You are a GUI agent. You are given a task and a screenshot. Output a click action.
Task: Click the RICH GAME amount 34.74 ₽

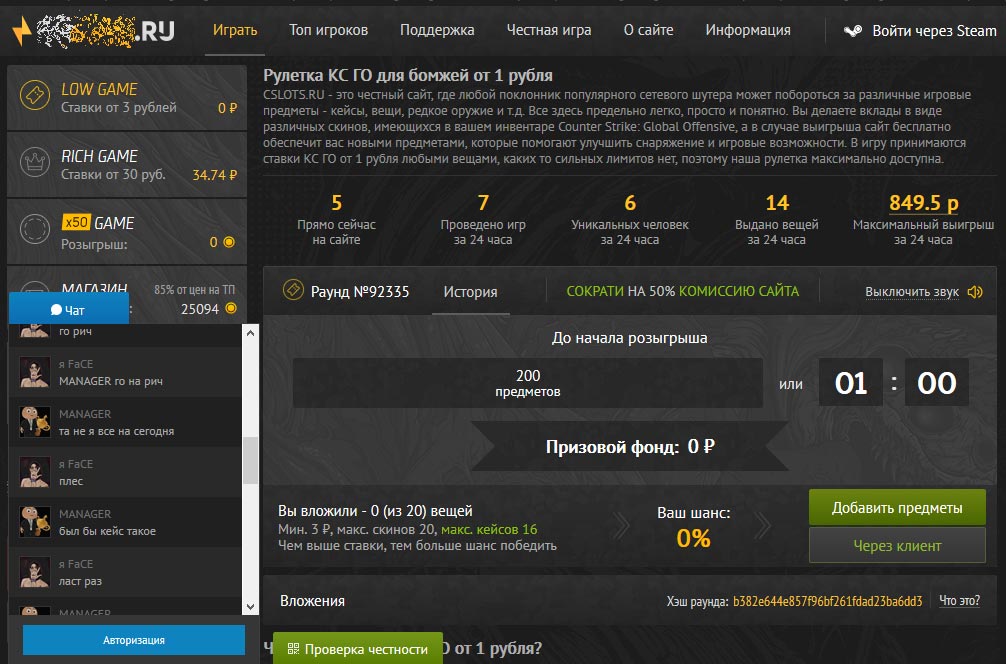(x=215, y=175)
